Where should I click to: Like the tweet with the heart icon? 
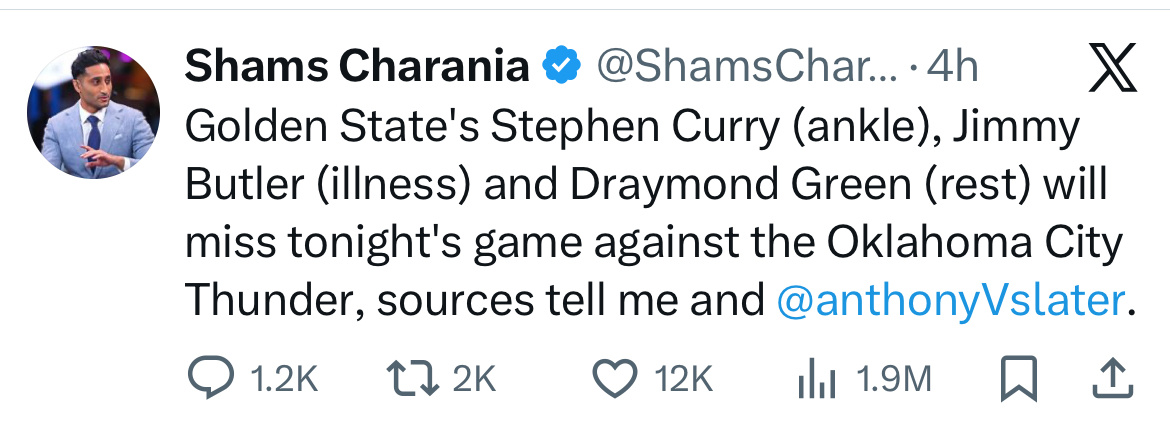615,378
